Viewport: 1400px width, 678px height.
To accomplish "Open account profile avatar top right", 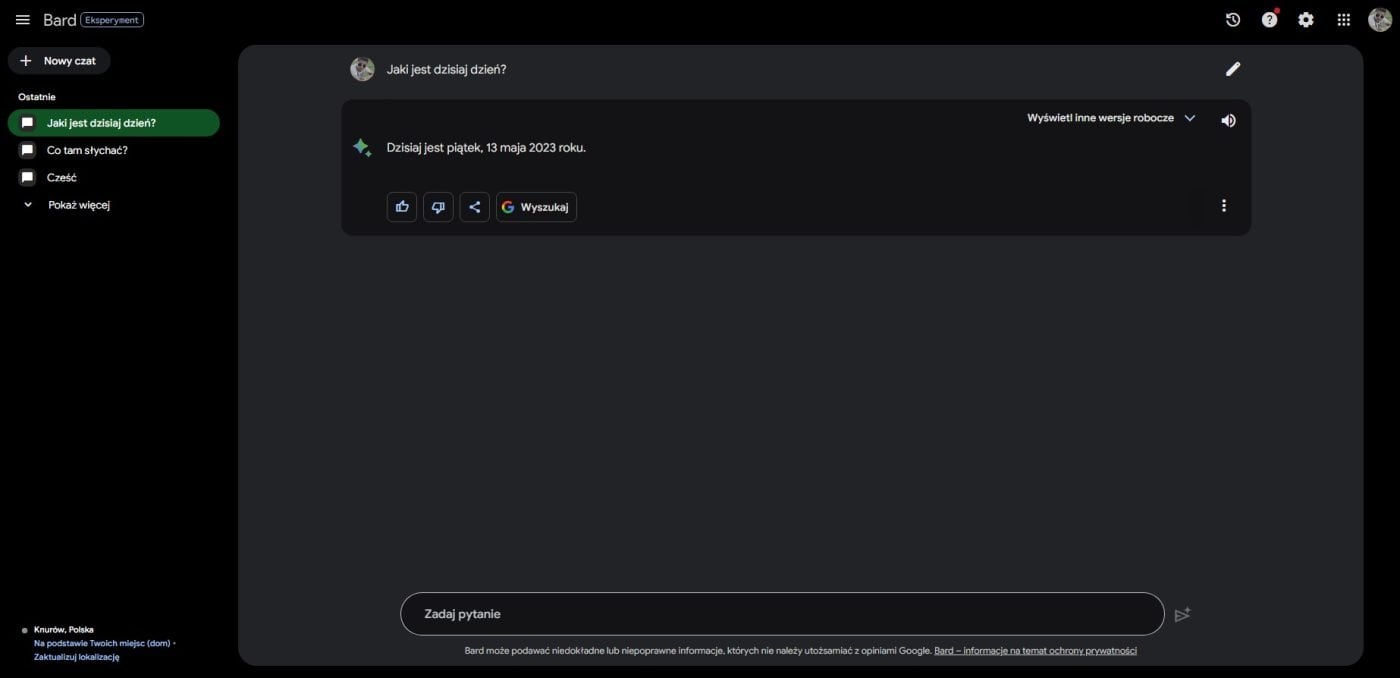I will [x=1380, y=20].
